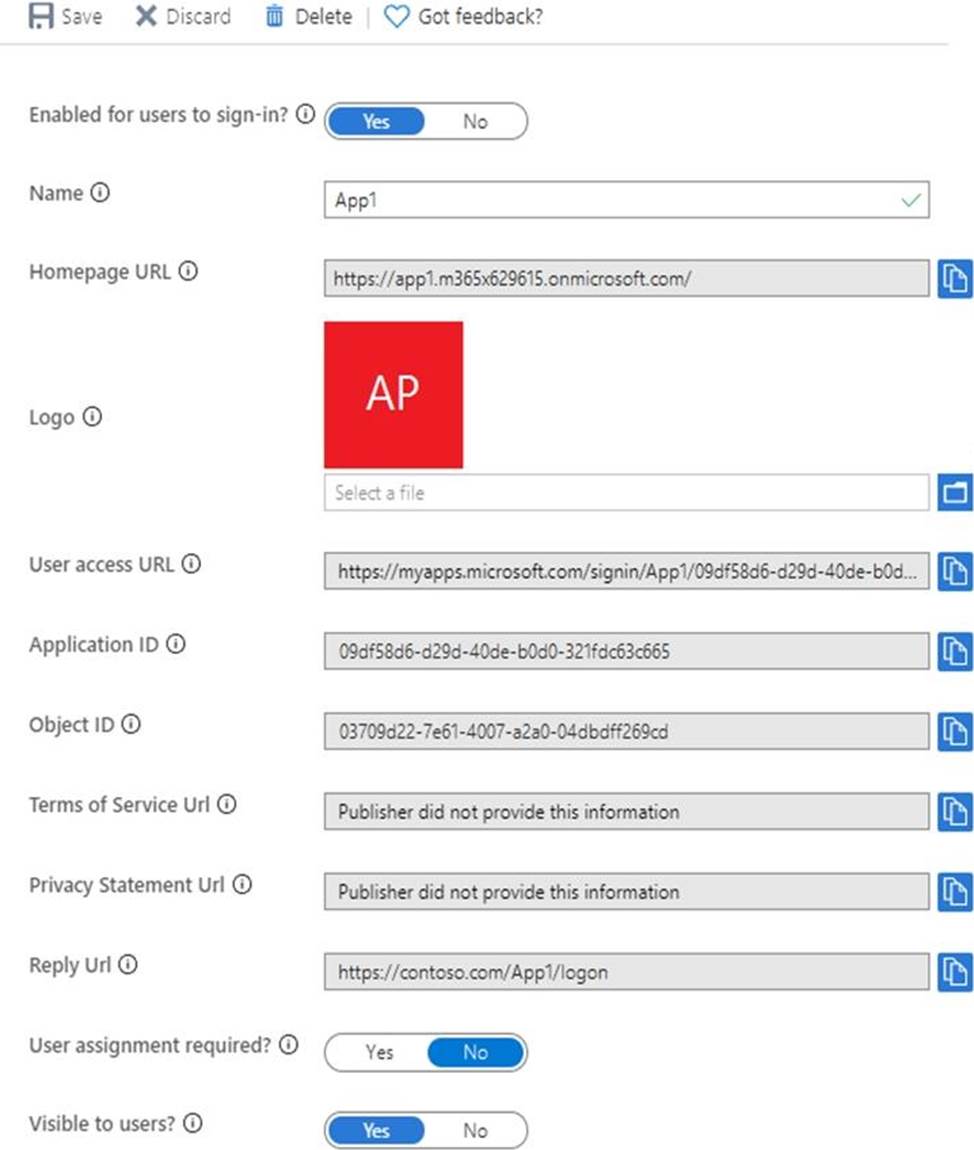Screen dimensions: 974x1150
Task: Show info tooltip for User assignment required
Action: (x=289, y=1046)
